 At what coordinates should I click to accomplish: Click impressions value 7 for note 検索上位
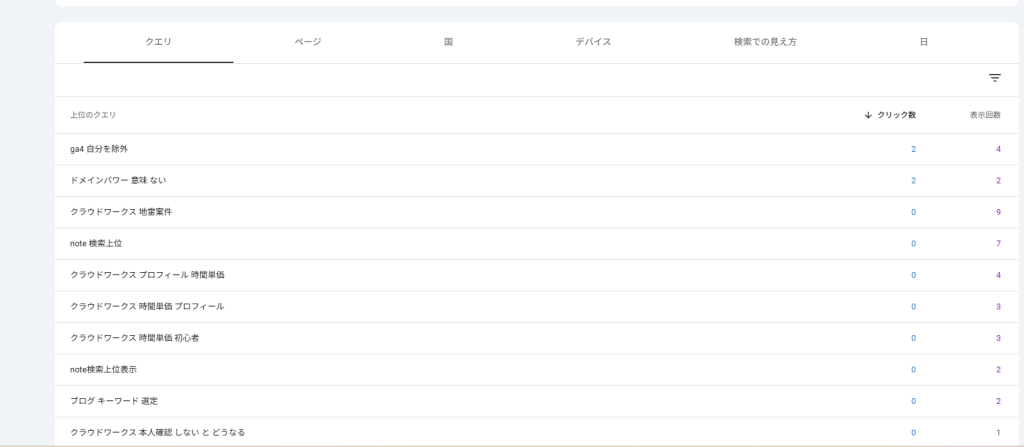(x=999, y=244)
